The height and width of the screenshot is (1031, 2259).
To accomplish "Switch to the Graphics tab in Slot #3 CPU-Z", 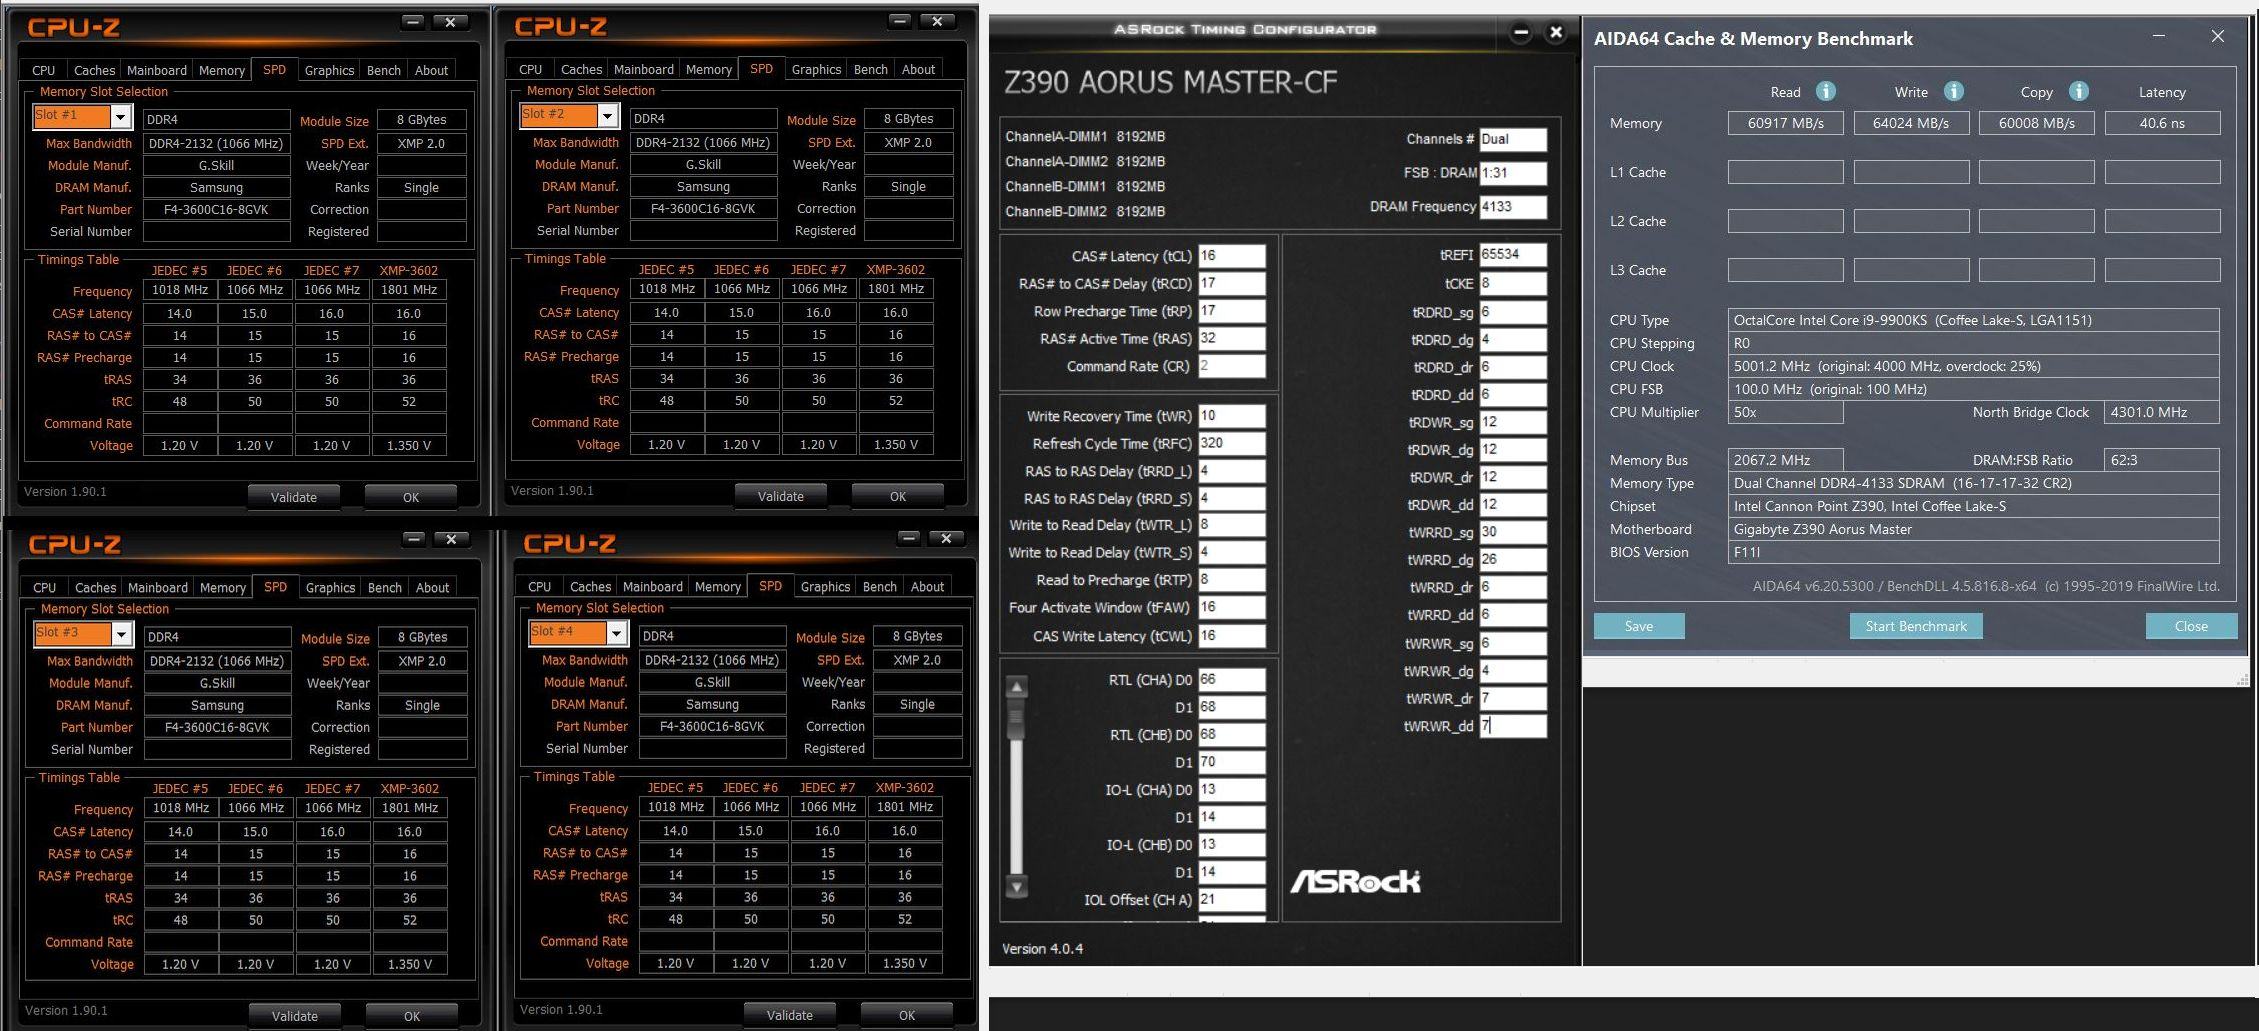I will [x=330, y=588].
